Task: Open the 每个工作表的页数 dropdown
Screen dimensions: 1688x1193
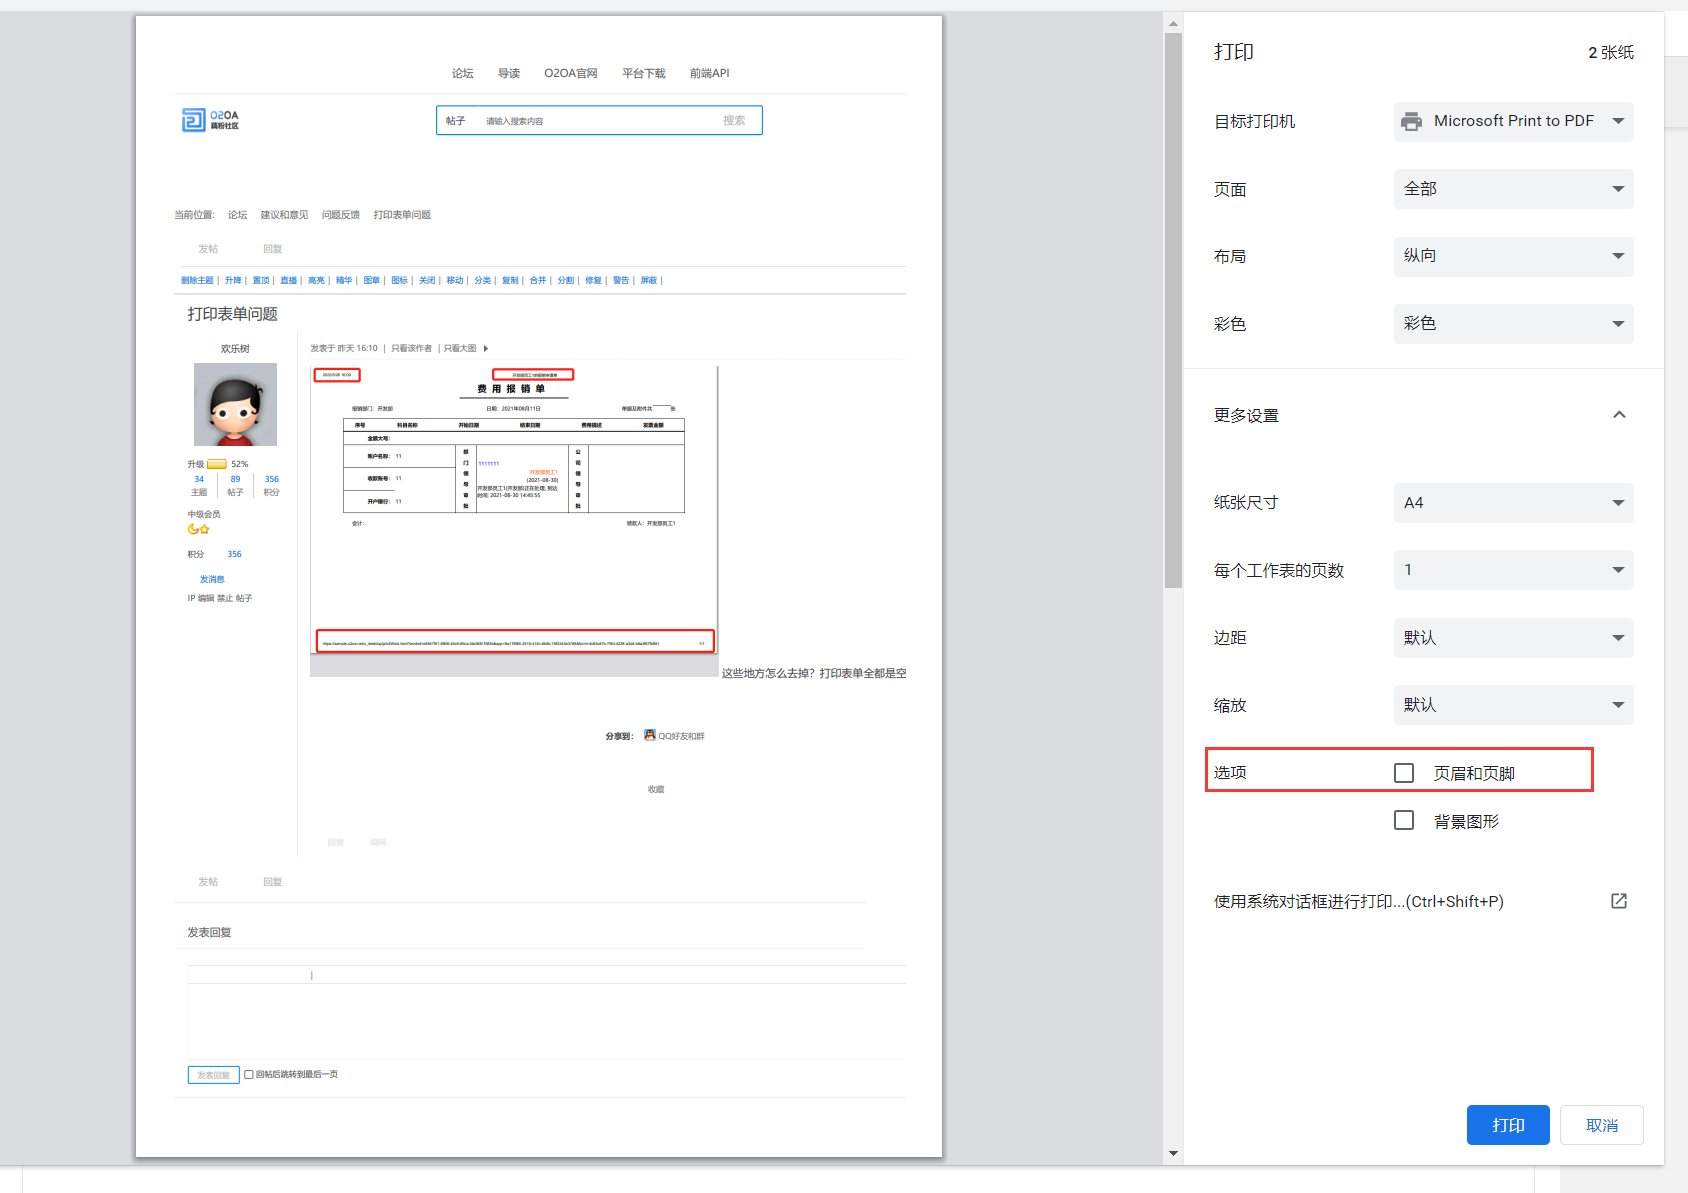Action: tap(1513, 570)
